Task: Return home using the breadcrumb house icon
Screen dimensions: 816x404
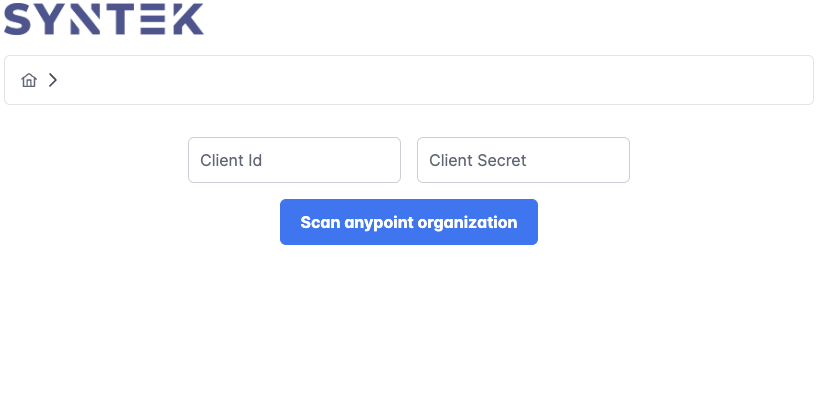Action: point(29,80)
